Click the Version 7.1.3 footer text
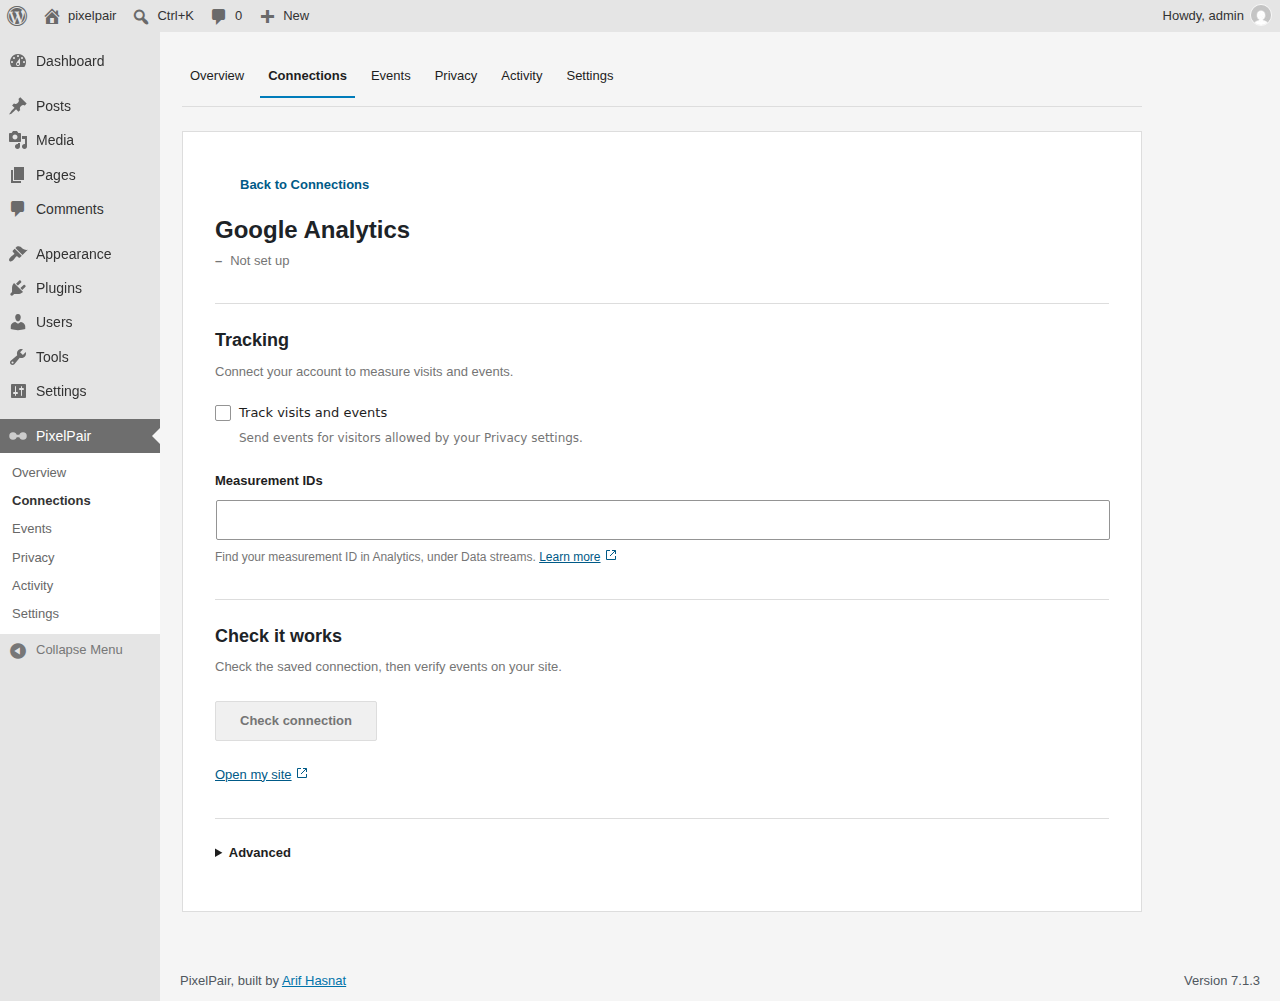Viewport: 1280px width, 1001px height. click(1222, 981)
